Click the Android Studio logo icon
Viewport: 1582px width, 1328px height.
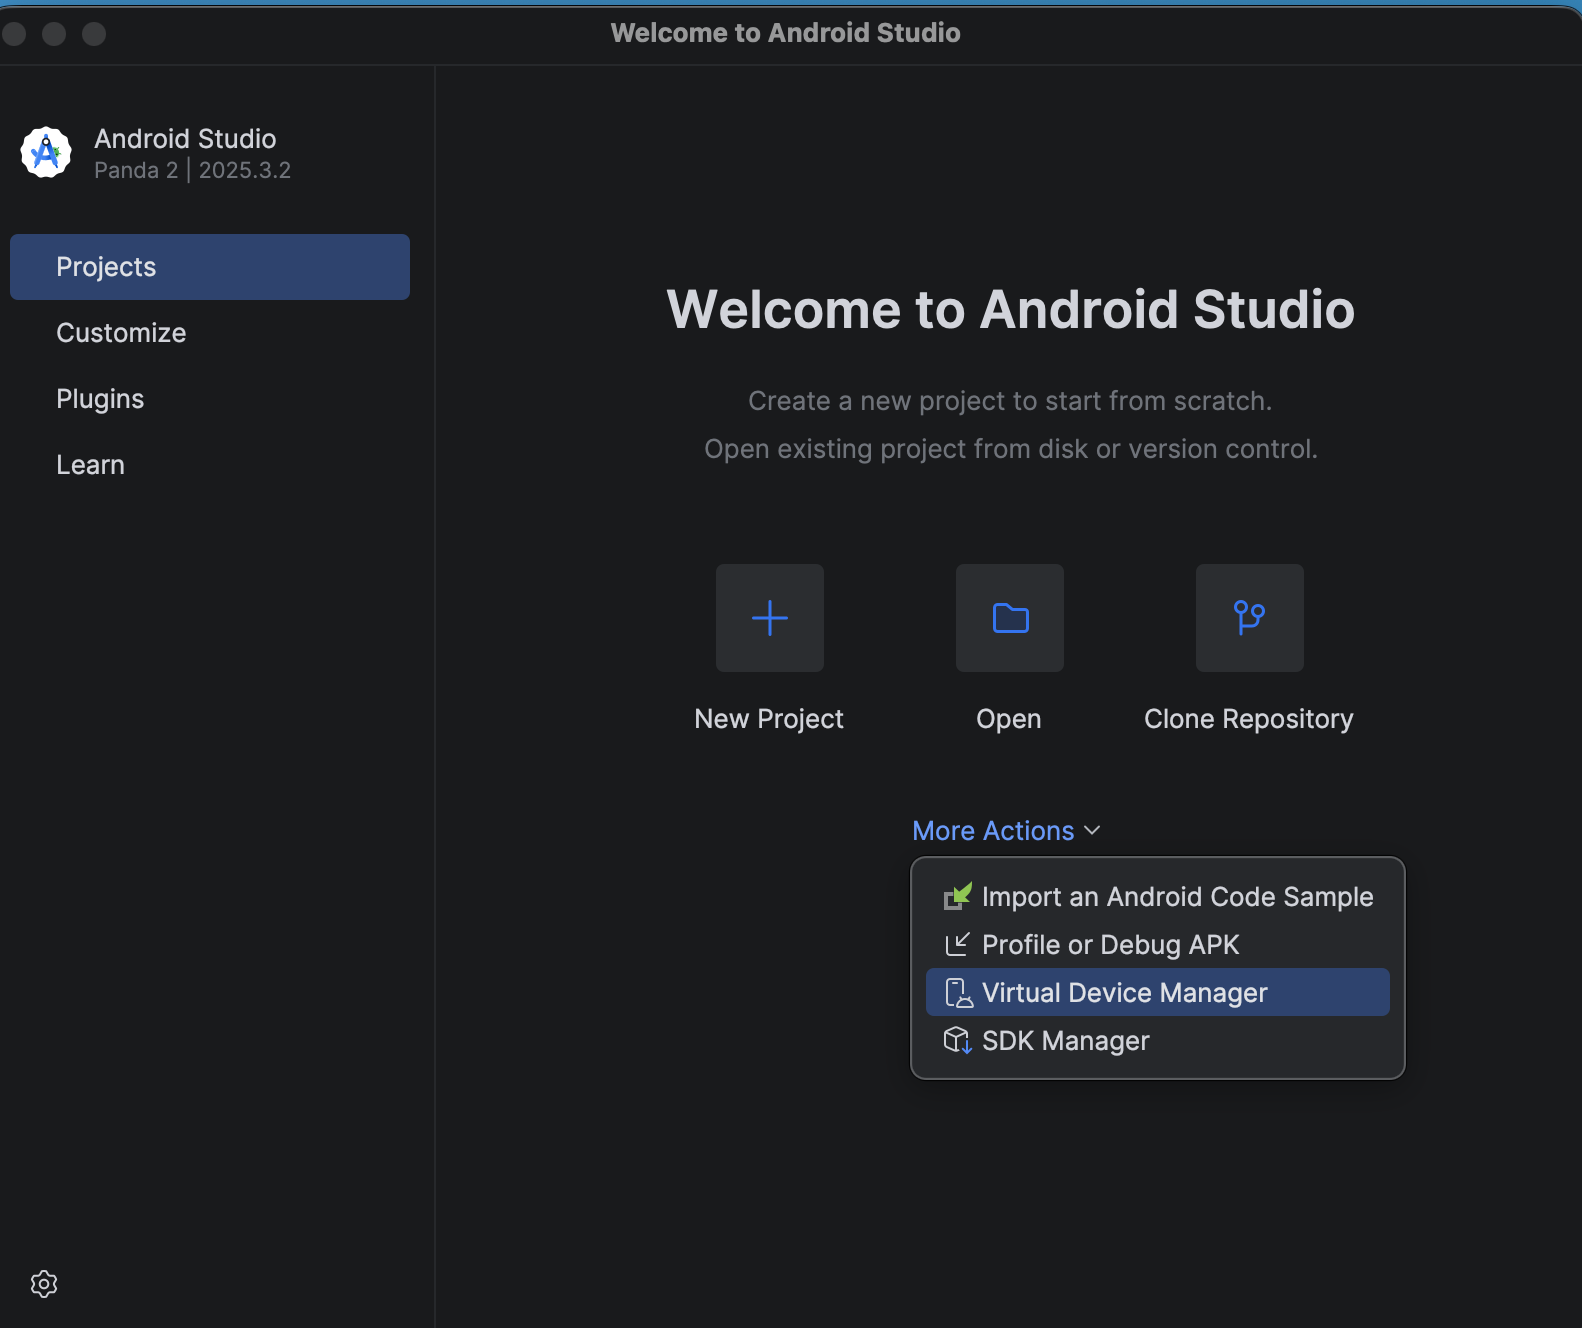[46, 153]
